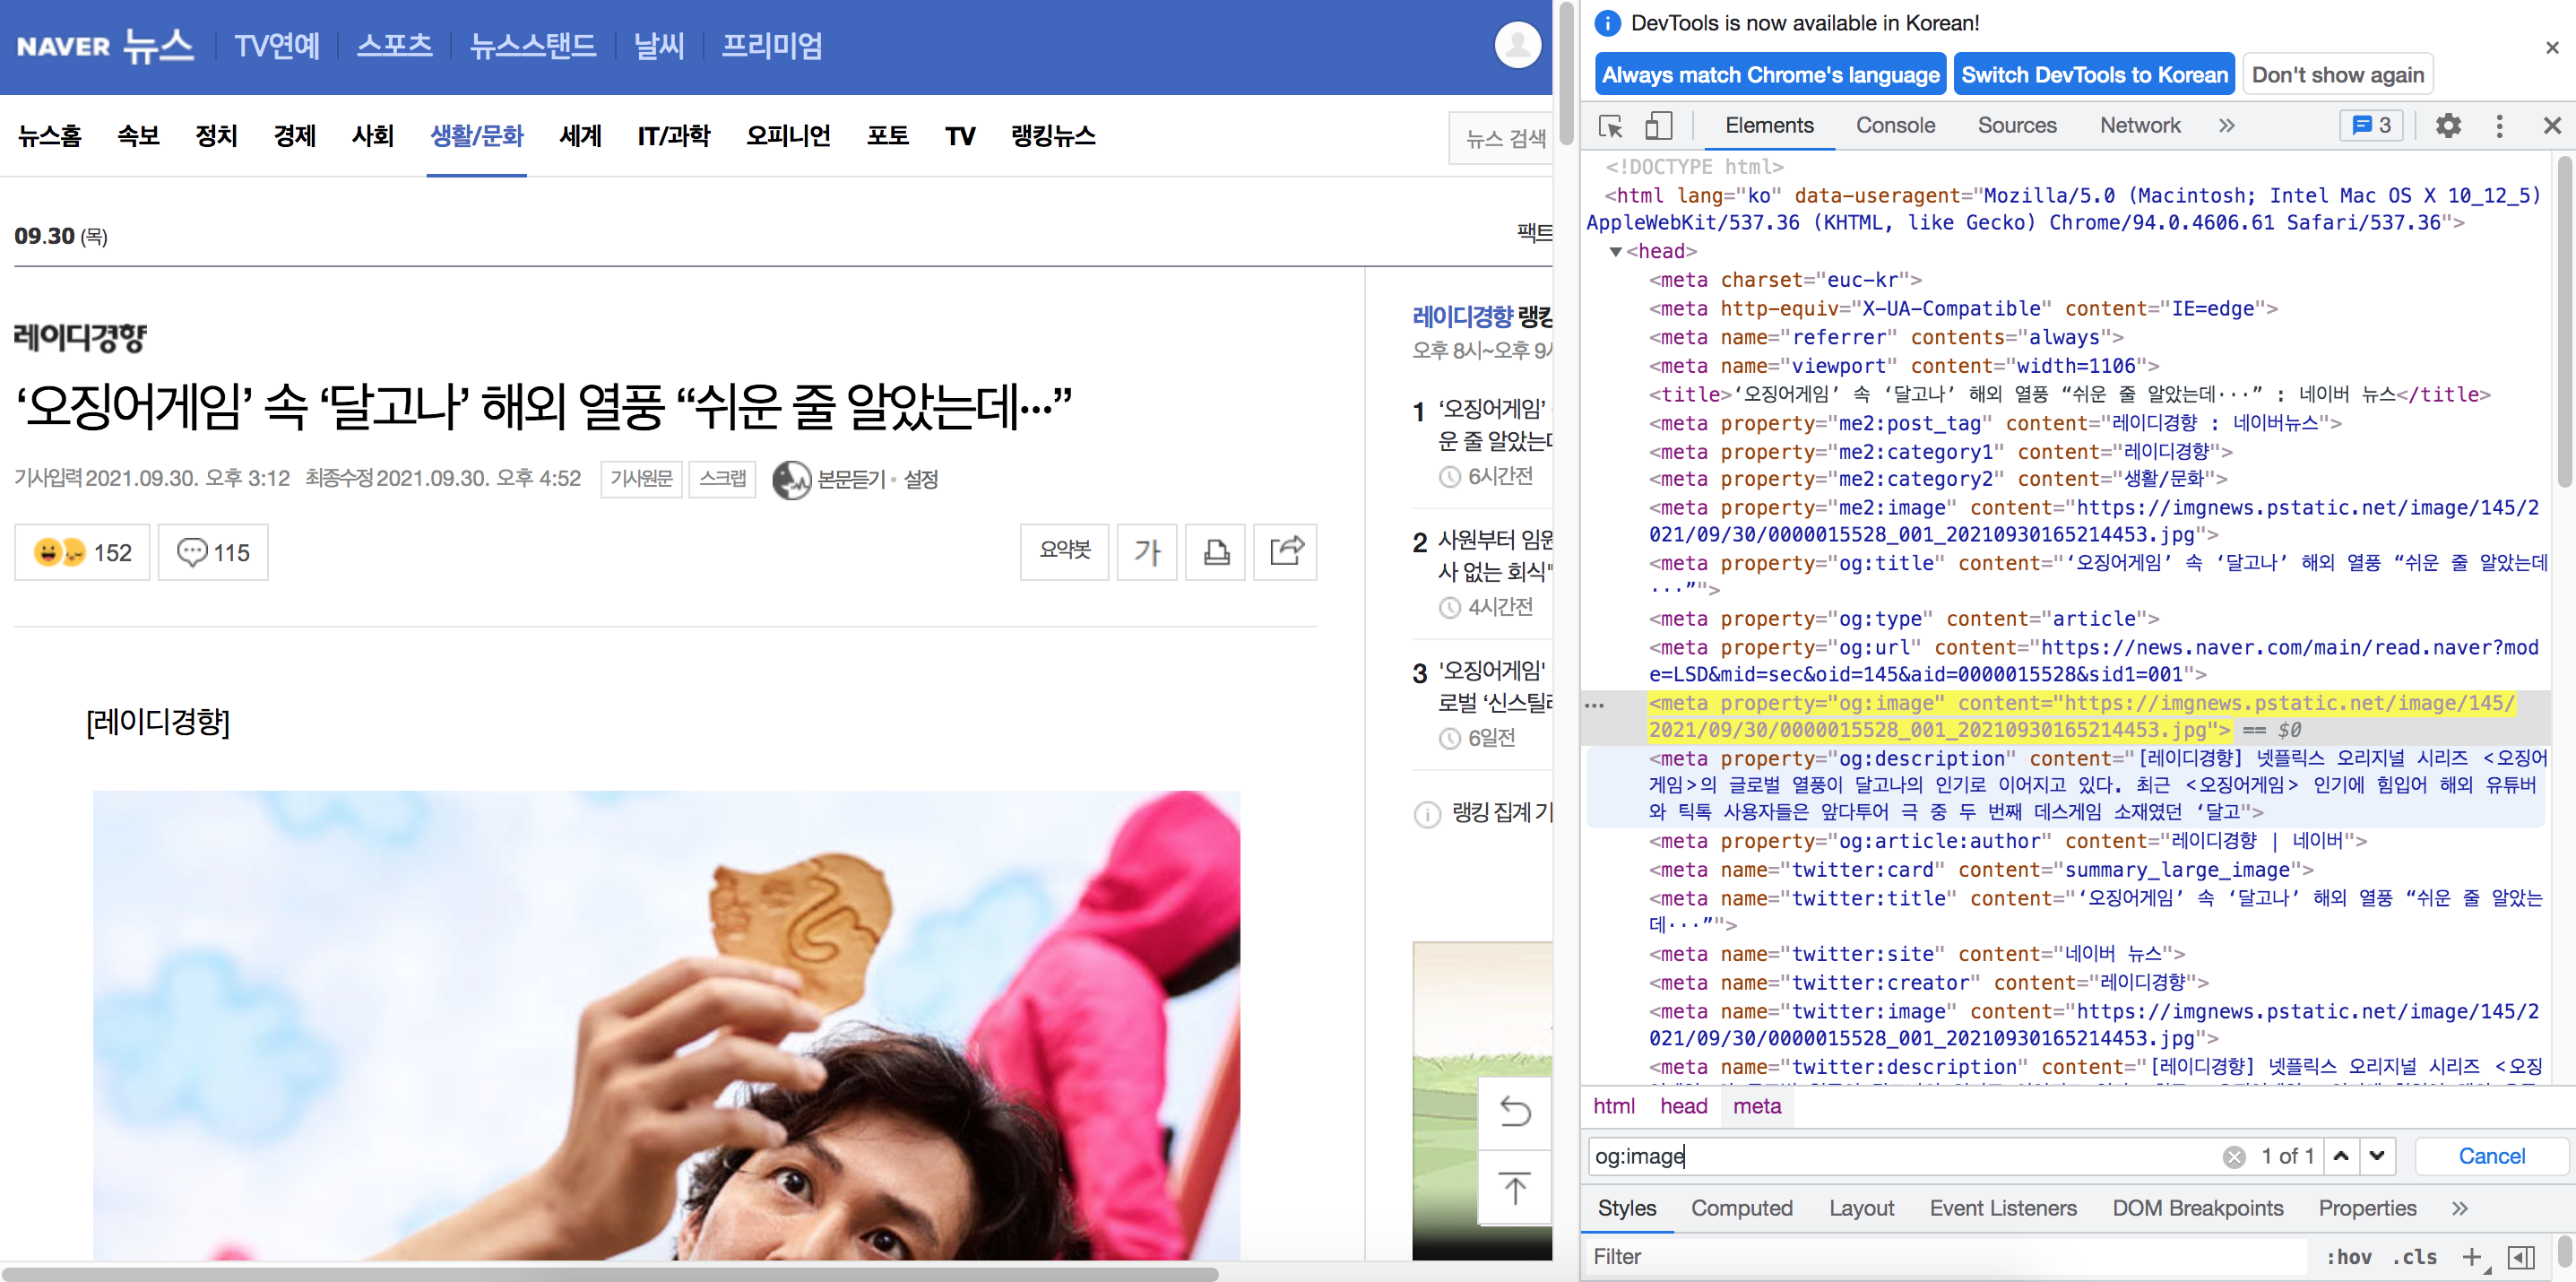Click the Naver profile avatar icon
This screenshot has height=1282, width=2576.
click(1517, 45)
